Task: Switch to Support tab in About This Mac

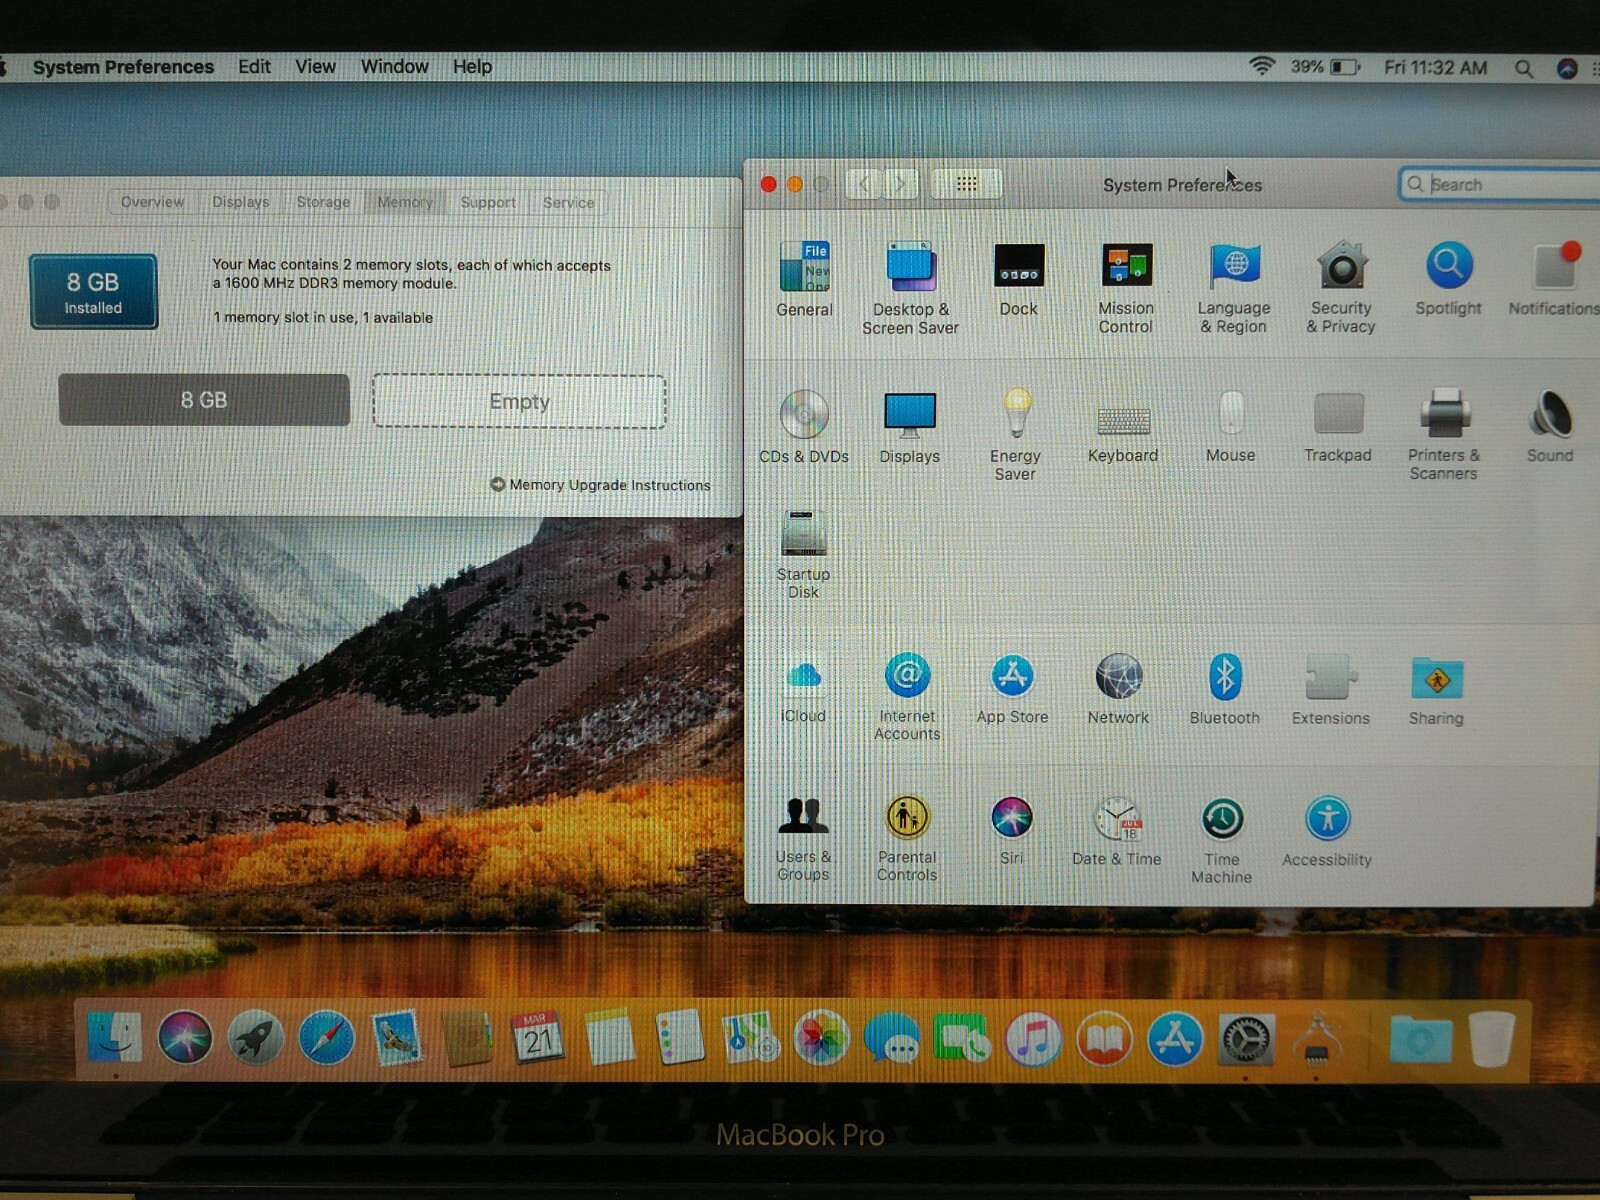Action: 488,202
